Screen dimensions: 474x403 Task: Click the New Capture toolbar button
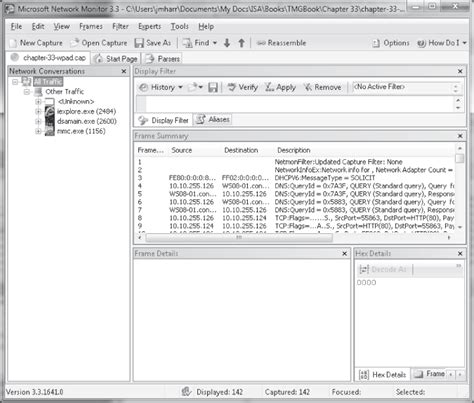tap(36, 43)
